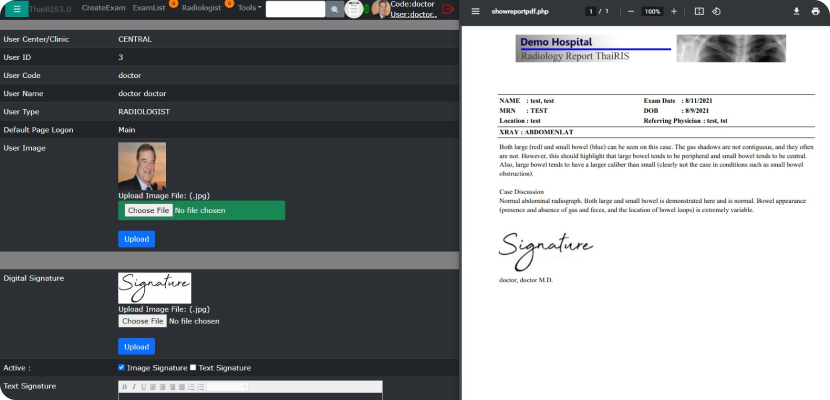
Task: Zoom in the PDF report
Action: [x=674, y=11]
